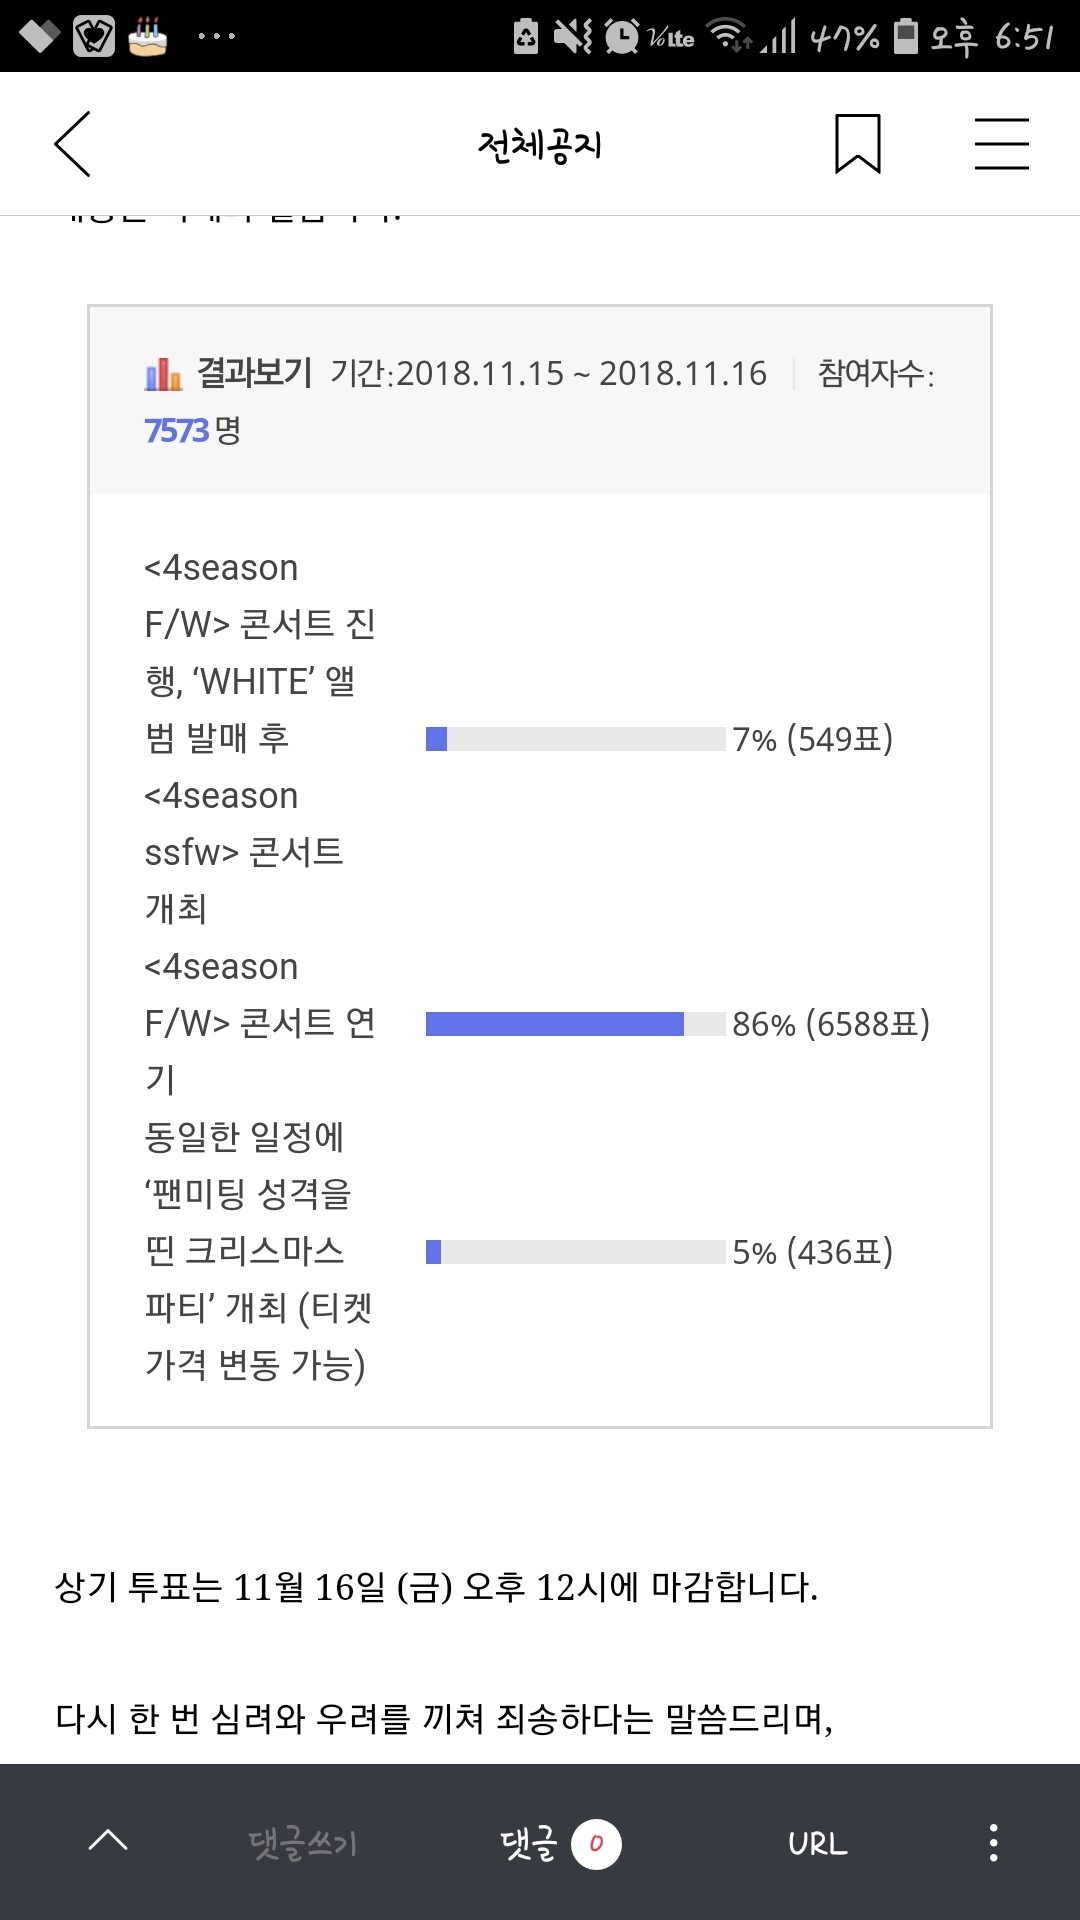
Task: Bookmark this notice post
Action: click(x=857, y=144)
